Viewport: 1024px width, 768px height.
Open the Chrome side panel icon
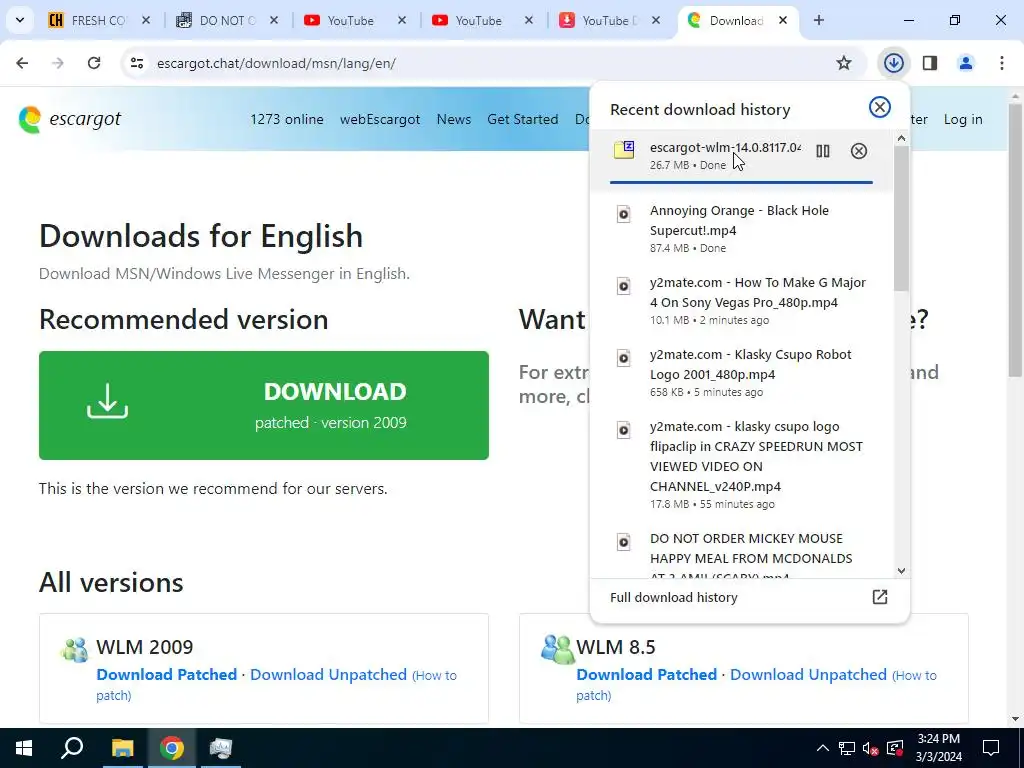[x=930, y=63]
